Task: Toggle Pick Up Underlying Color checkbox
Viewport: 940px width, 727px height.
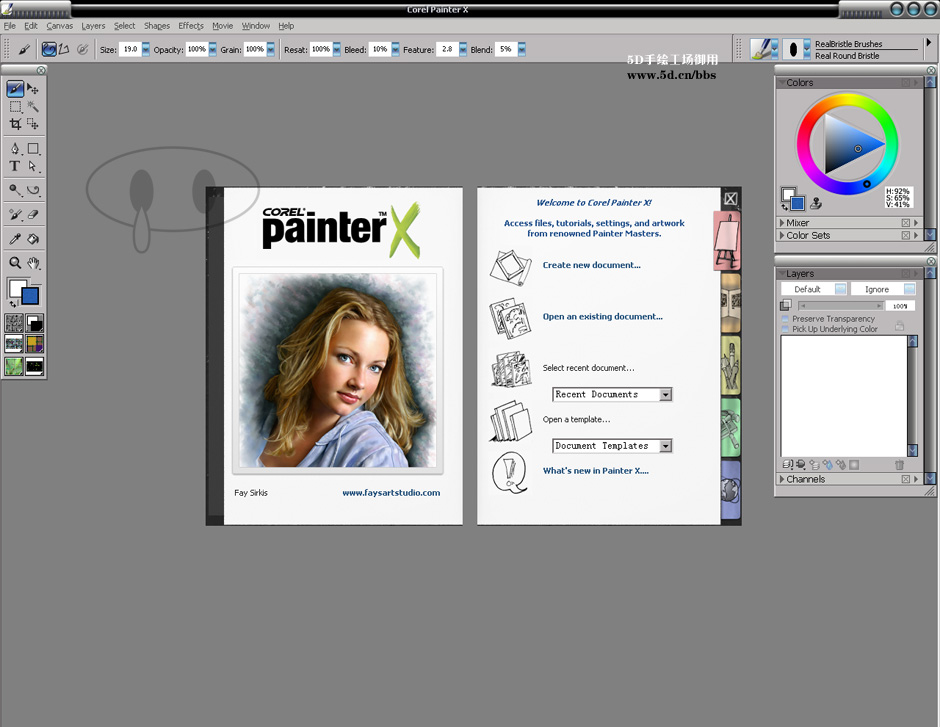Action: click(785, 329)
